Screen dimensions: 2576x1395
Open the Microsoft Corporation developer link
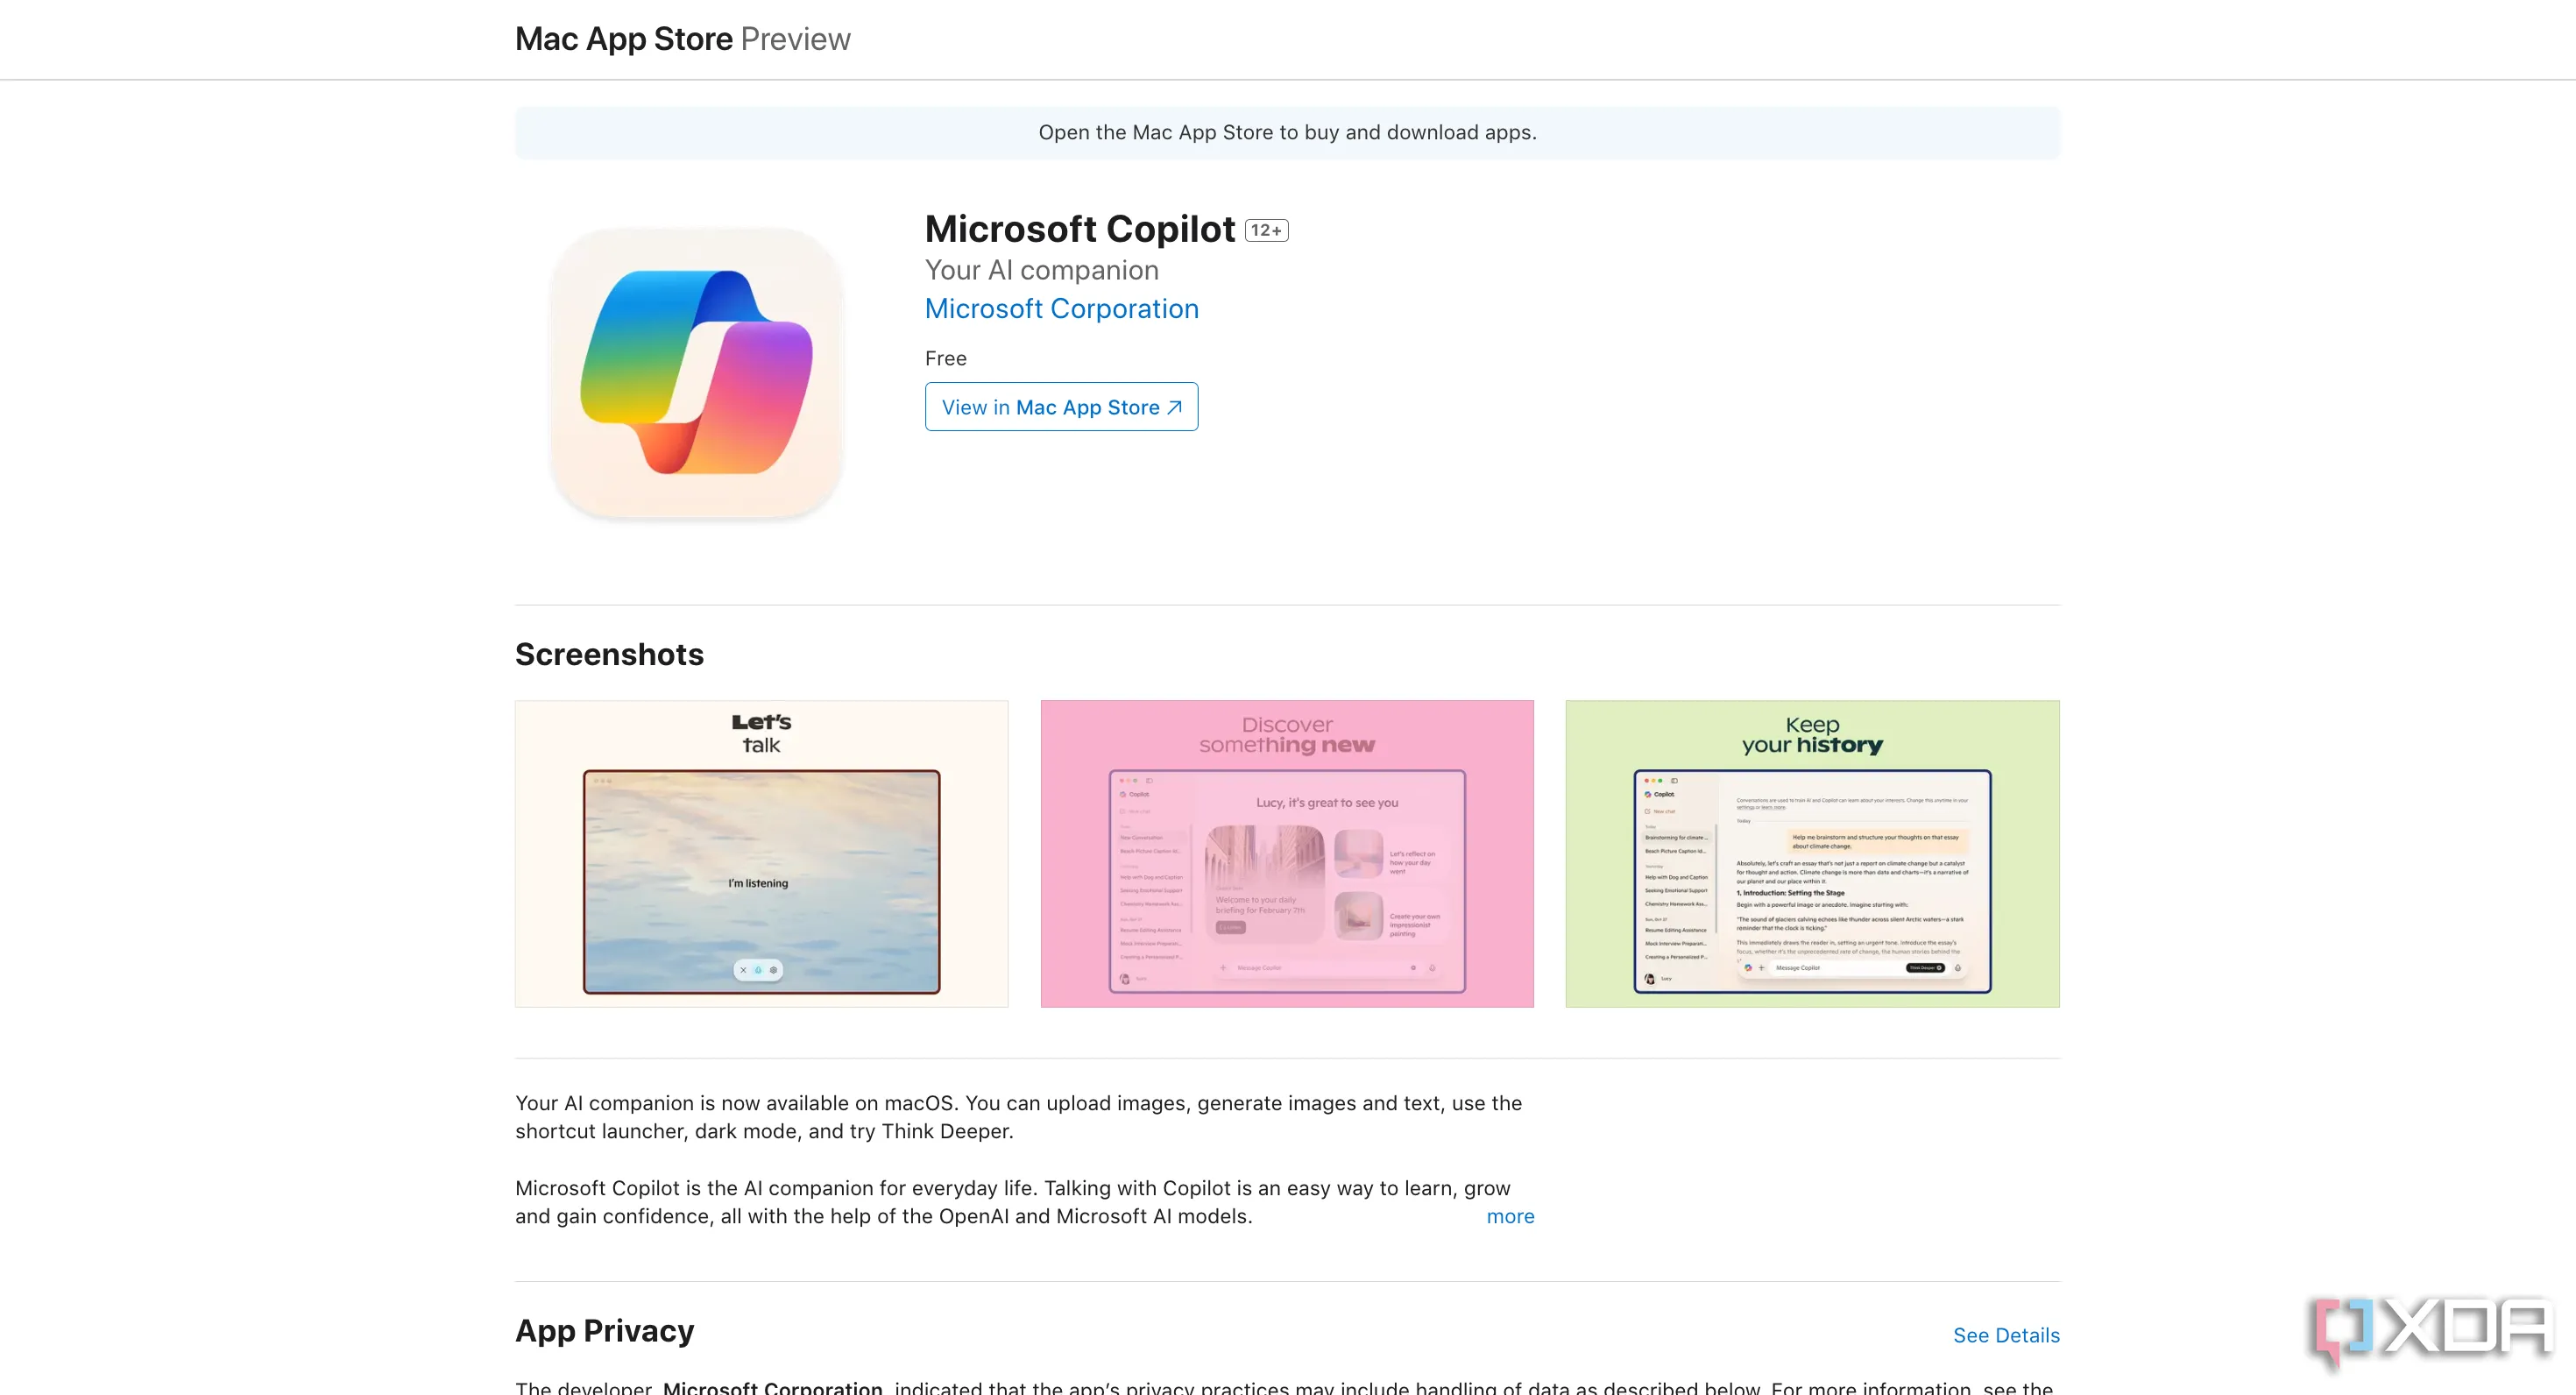pyautogui.click(x=1061, y=309)
